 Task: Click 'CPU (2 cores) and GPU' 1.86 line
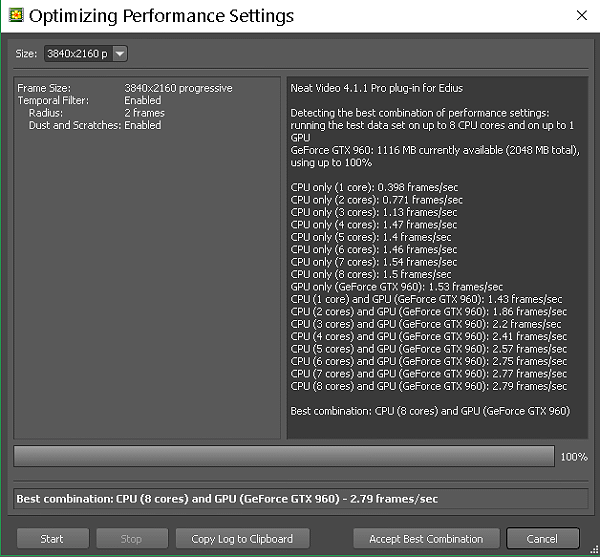coord(429,311)
